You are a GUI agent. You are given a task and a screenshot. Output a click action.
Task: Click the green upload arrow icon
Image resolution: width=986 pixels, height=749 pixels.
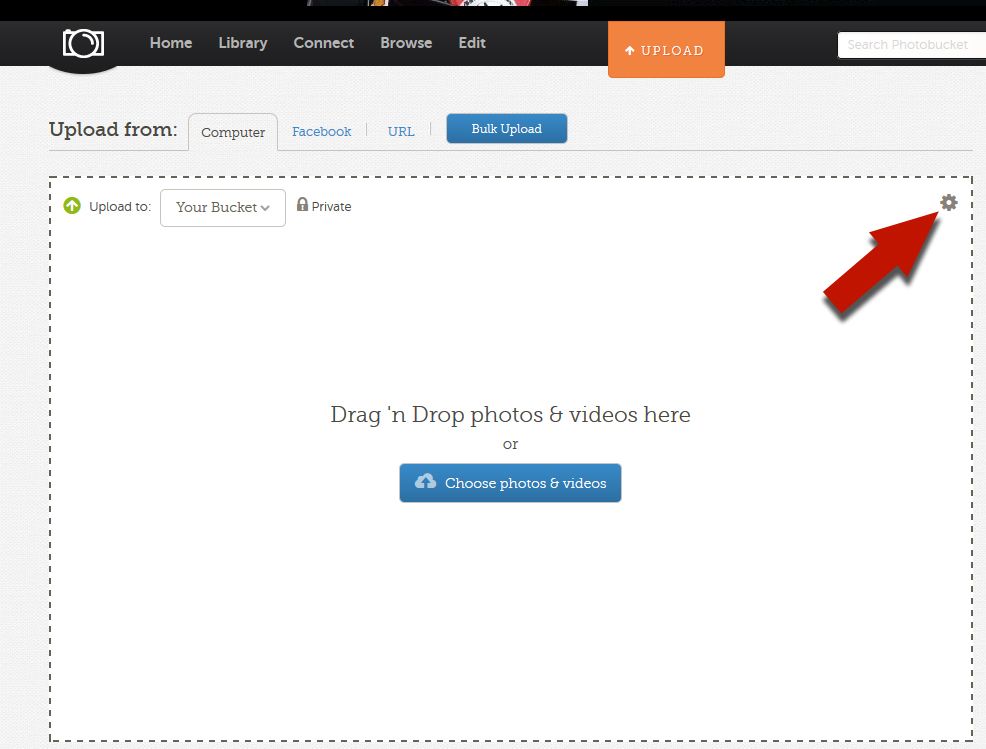point(72,206)
